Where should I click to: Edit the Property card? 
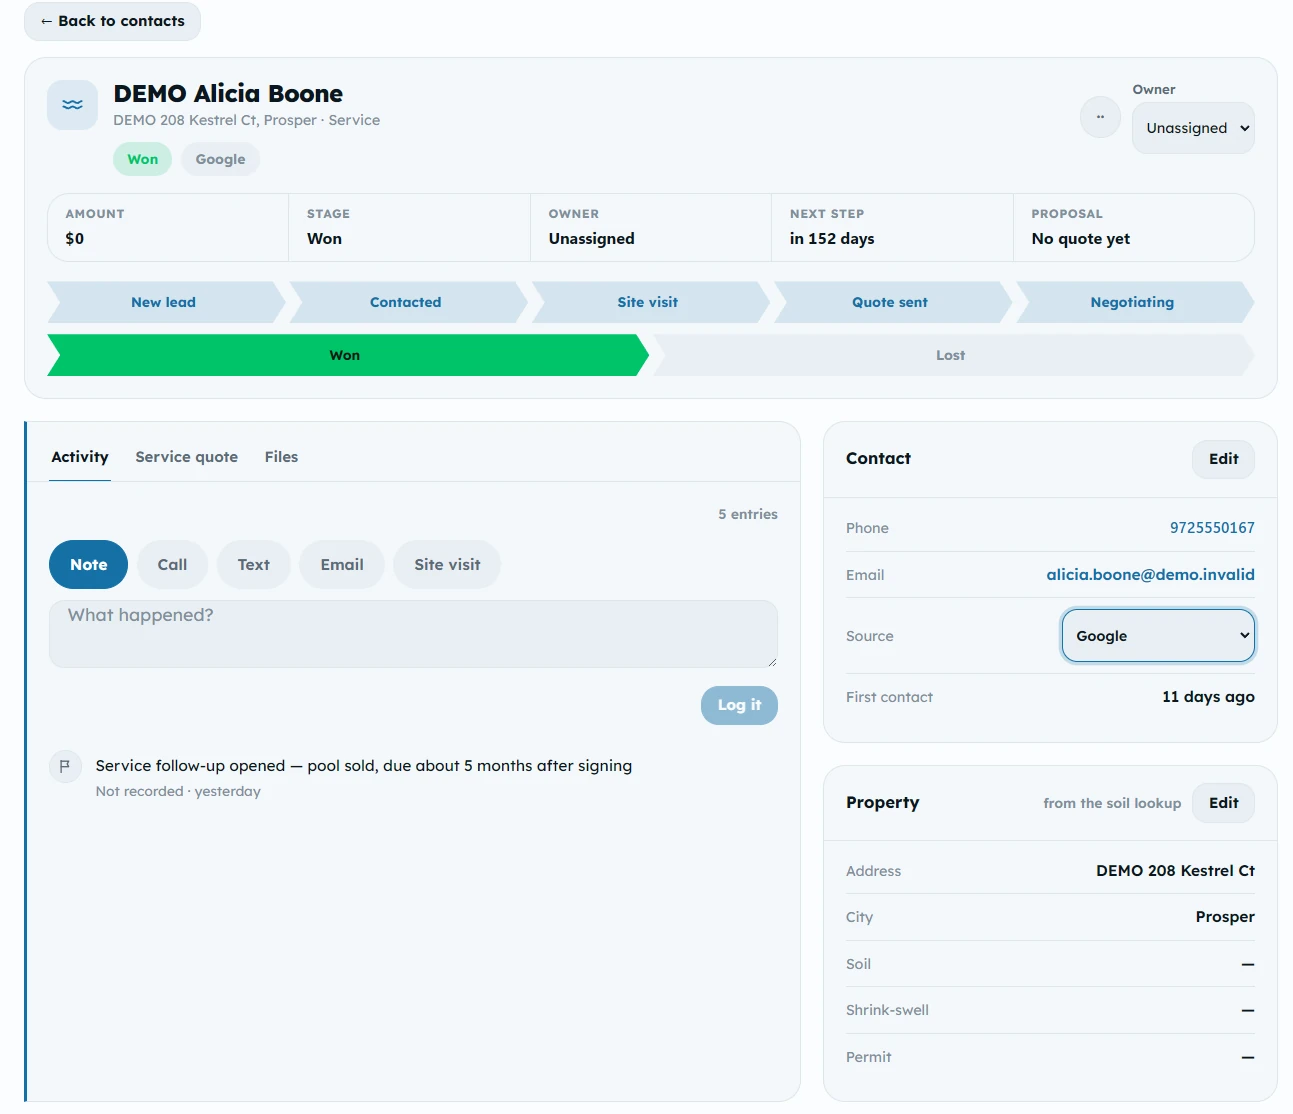click(1223, 803)
